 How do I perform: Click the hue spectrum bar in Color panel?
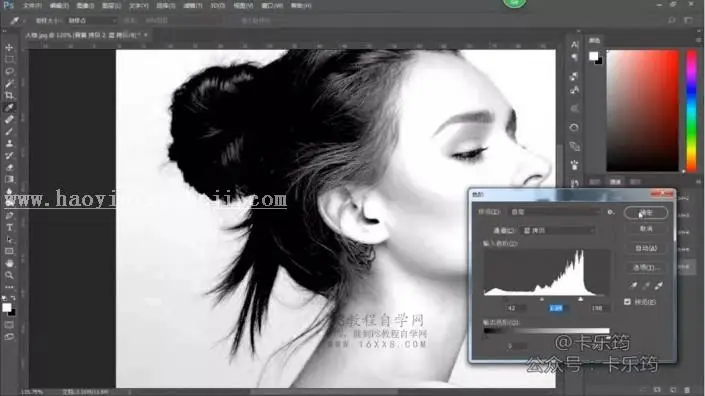pyautogui.click(x=692, y=111)
